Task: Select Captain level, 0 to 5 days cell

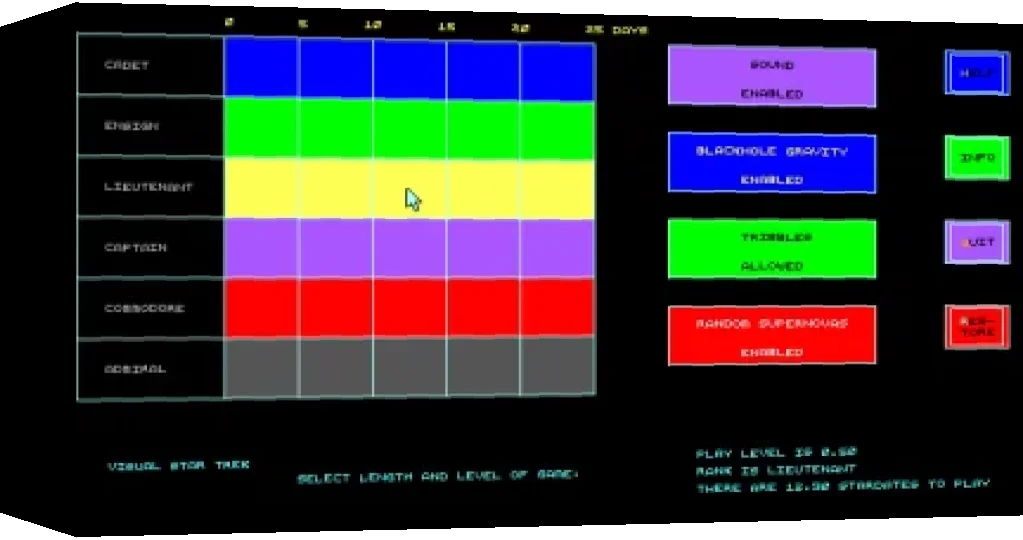Action: [x=261, y=248]
